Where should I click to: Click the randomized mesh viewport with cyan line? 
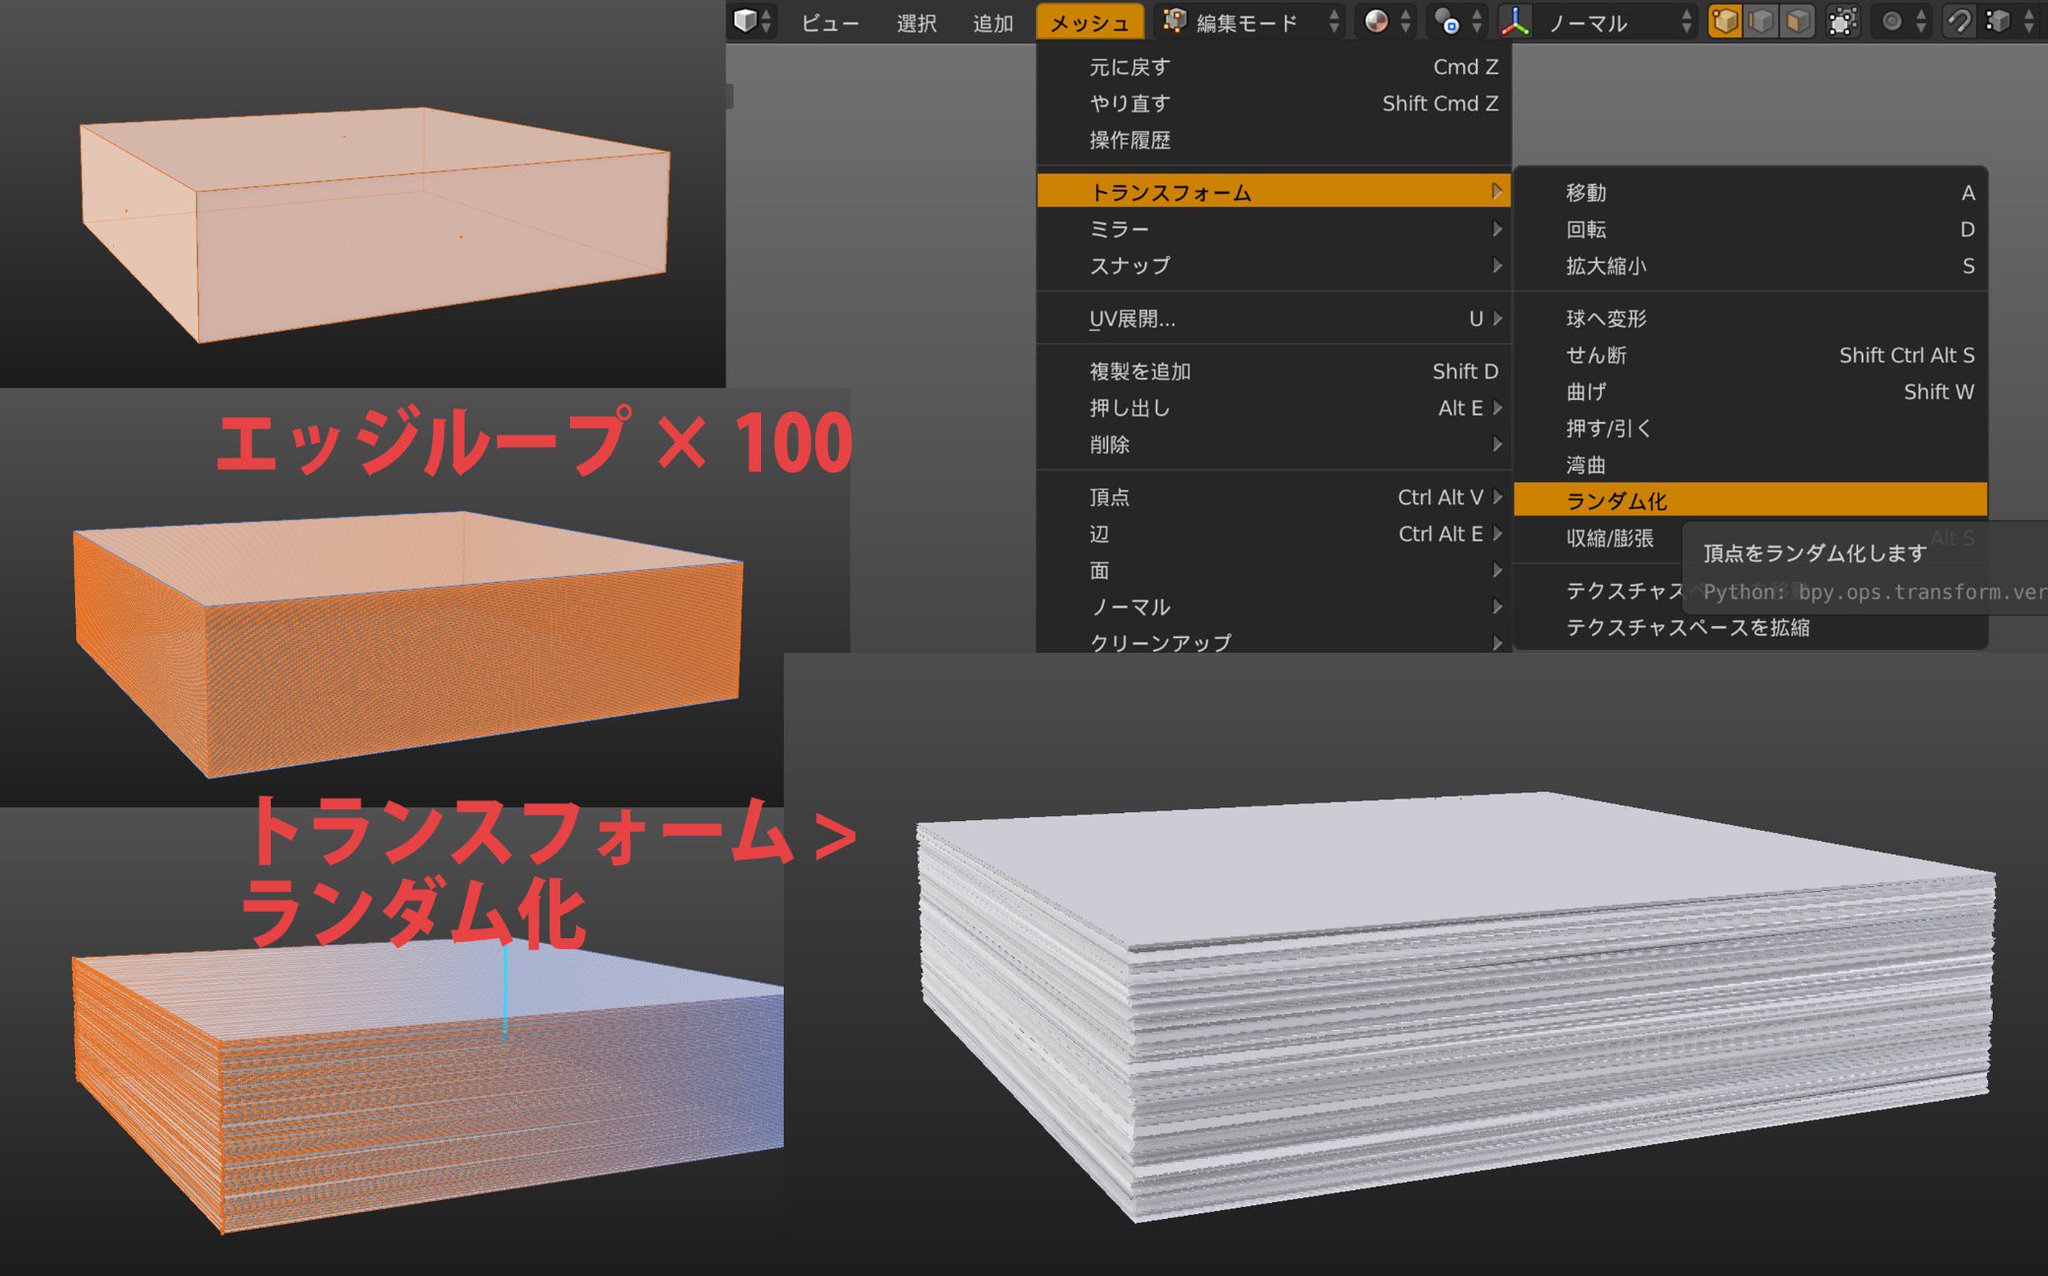coord(392,1041)
